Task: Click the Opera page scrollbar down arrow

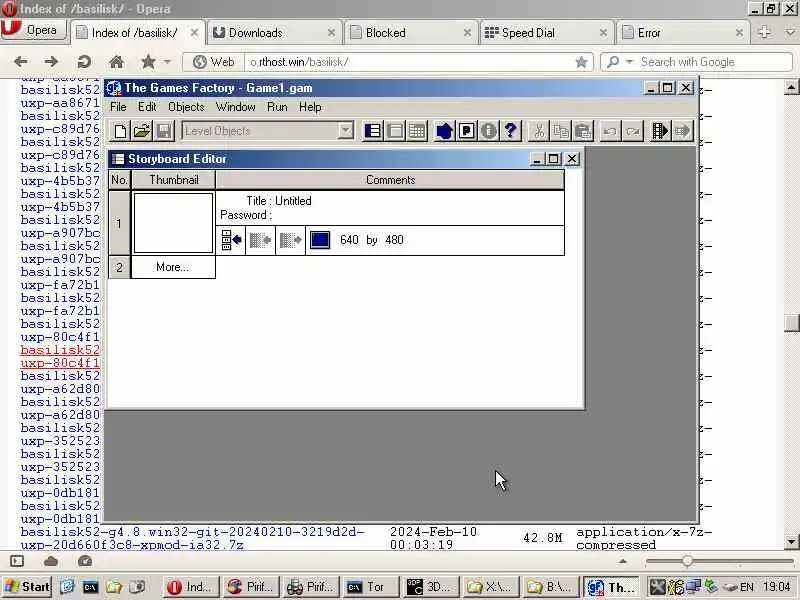Action: [x=791, y=541]
